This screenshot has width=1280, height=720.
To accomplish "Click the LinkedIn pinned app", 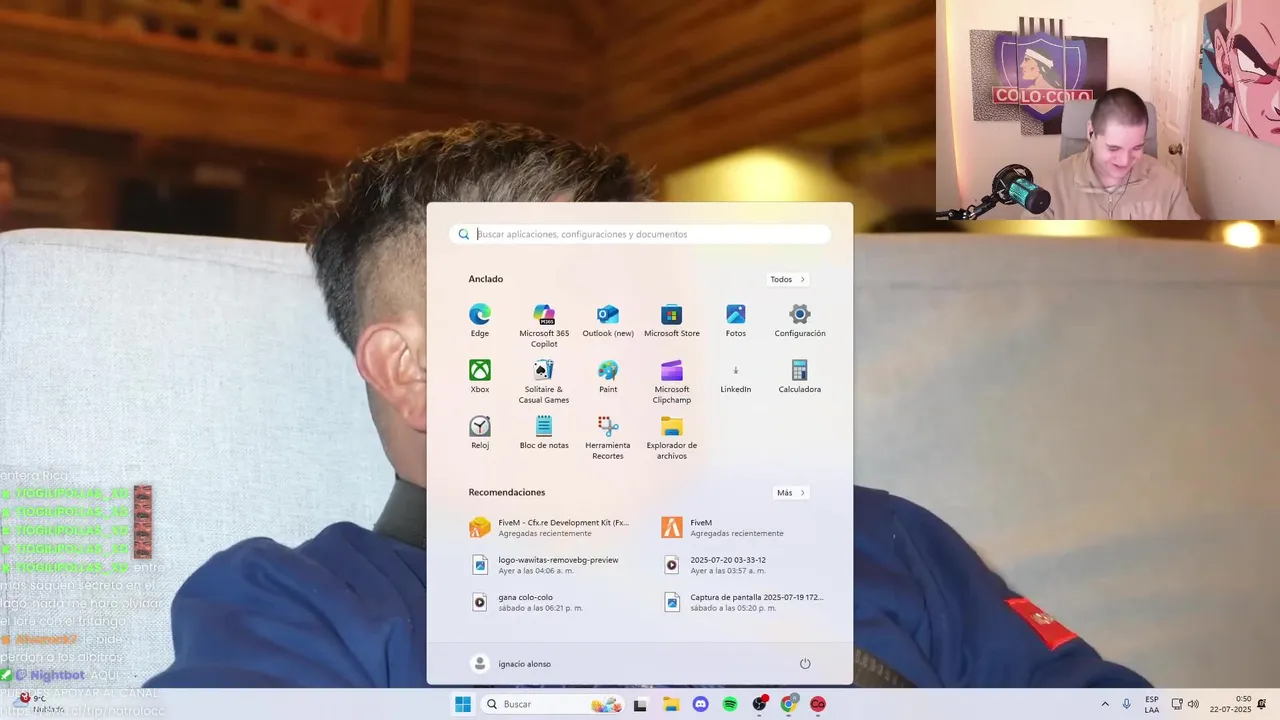I will point(736,376).
